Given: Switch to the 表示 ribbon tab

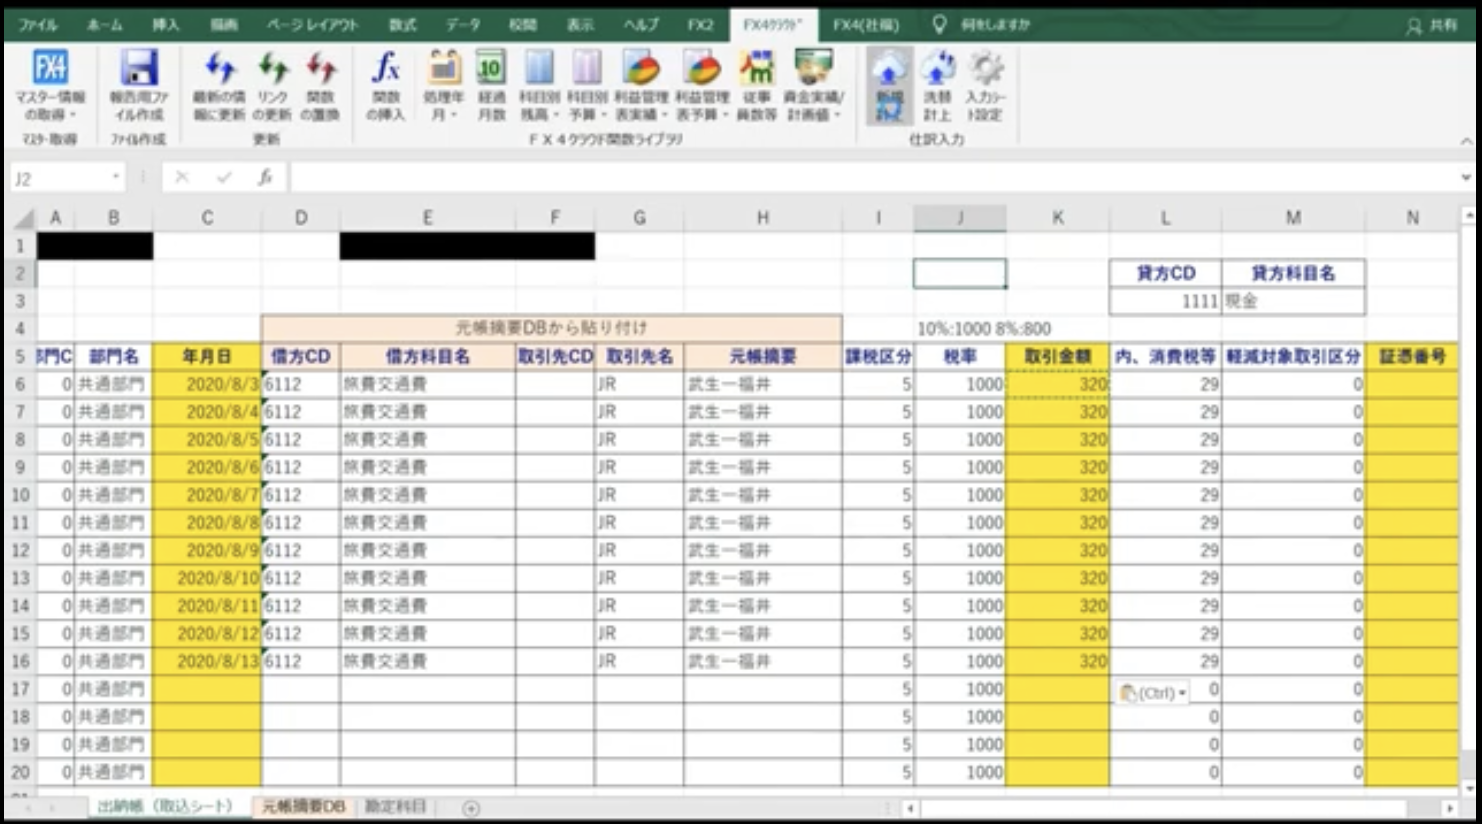Looking at the screenshot, I should pyautogui.click(x=580, y=25).
